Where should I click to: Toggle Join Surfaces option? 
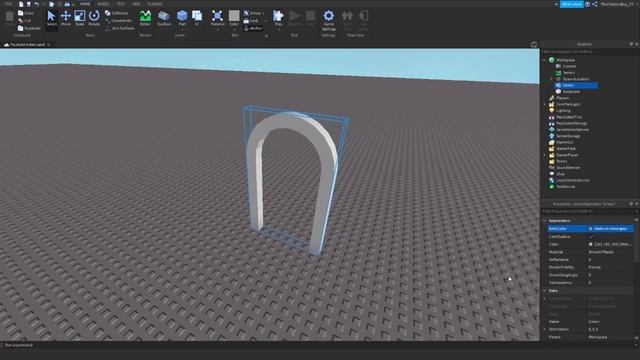[x=120, y=28]
